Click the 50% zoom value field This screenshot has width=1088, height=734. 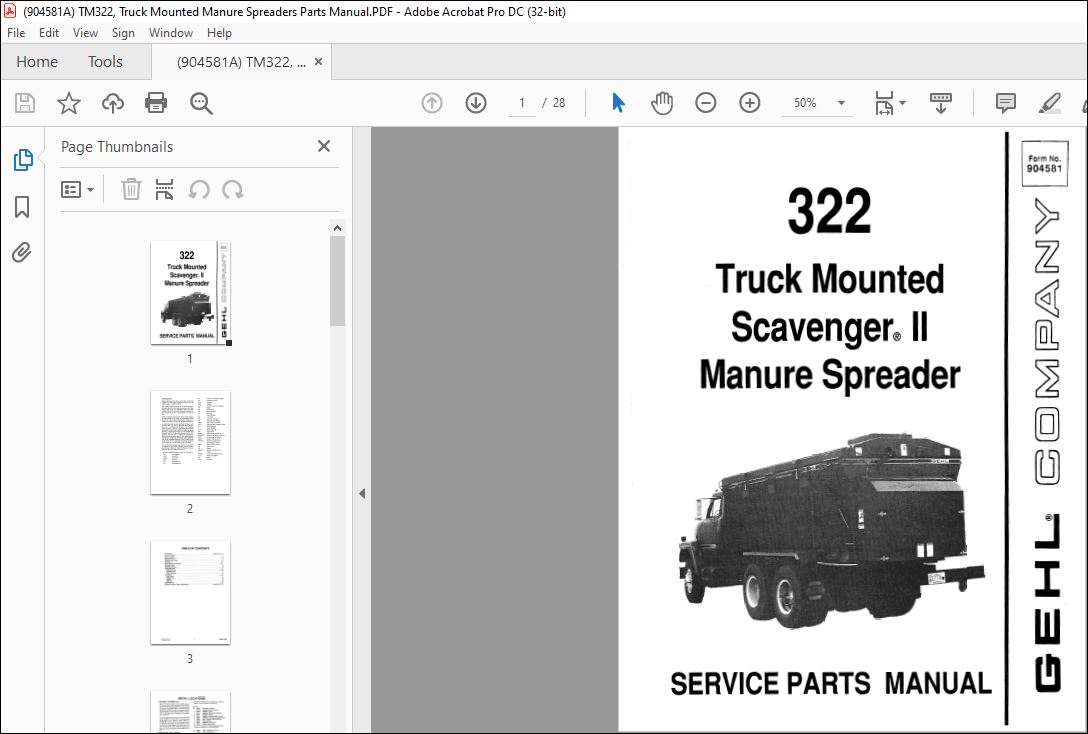point(805,103)
